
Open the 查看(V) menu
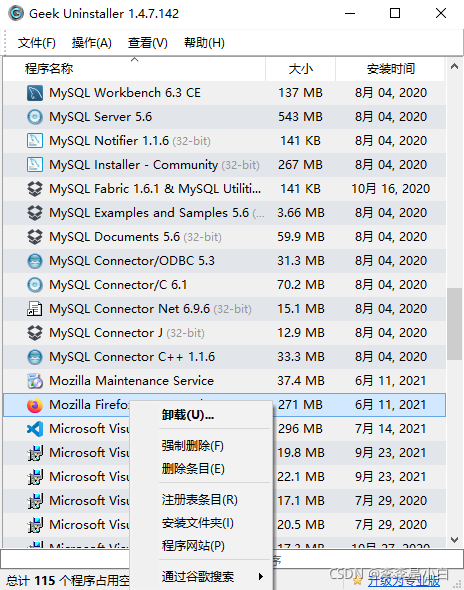[x=148, y=43]
